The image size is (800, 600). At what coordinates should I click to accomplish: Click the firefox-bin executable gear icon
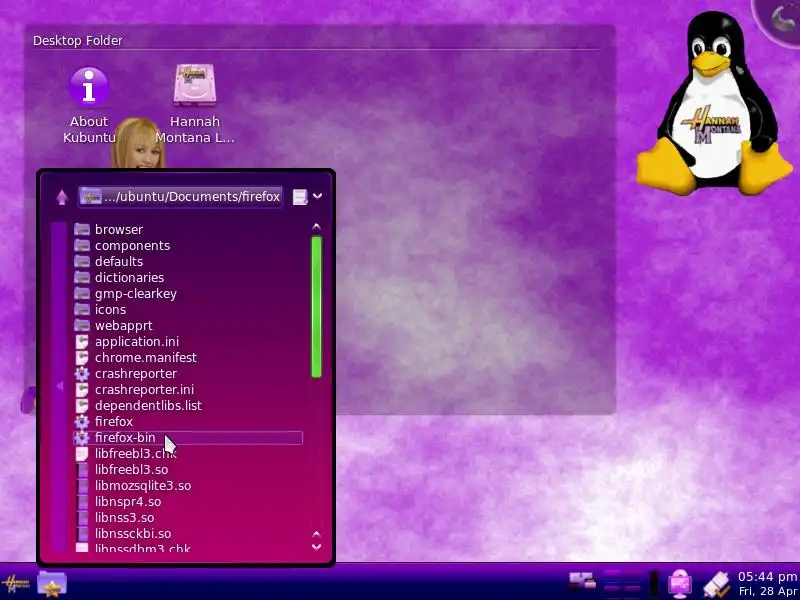pyautogui.click(x=82, y=438)
